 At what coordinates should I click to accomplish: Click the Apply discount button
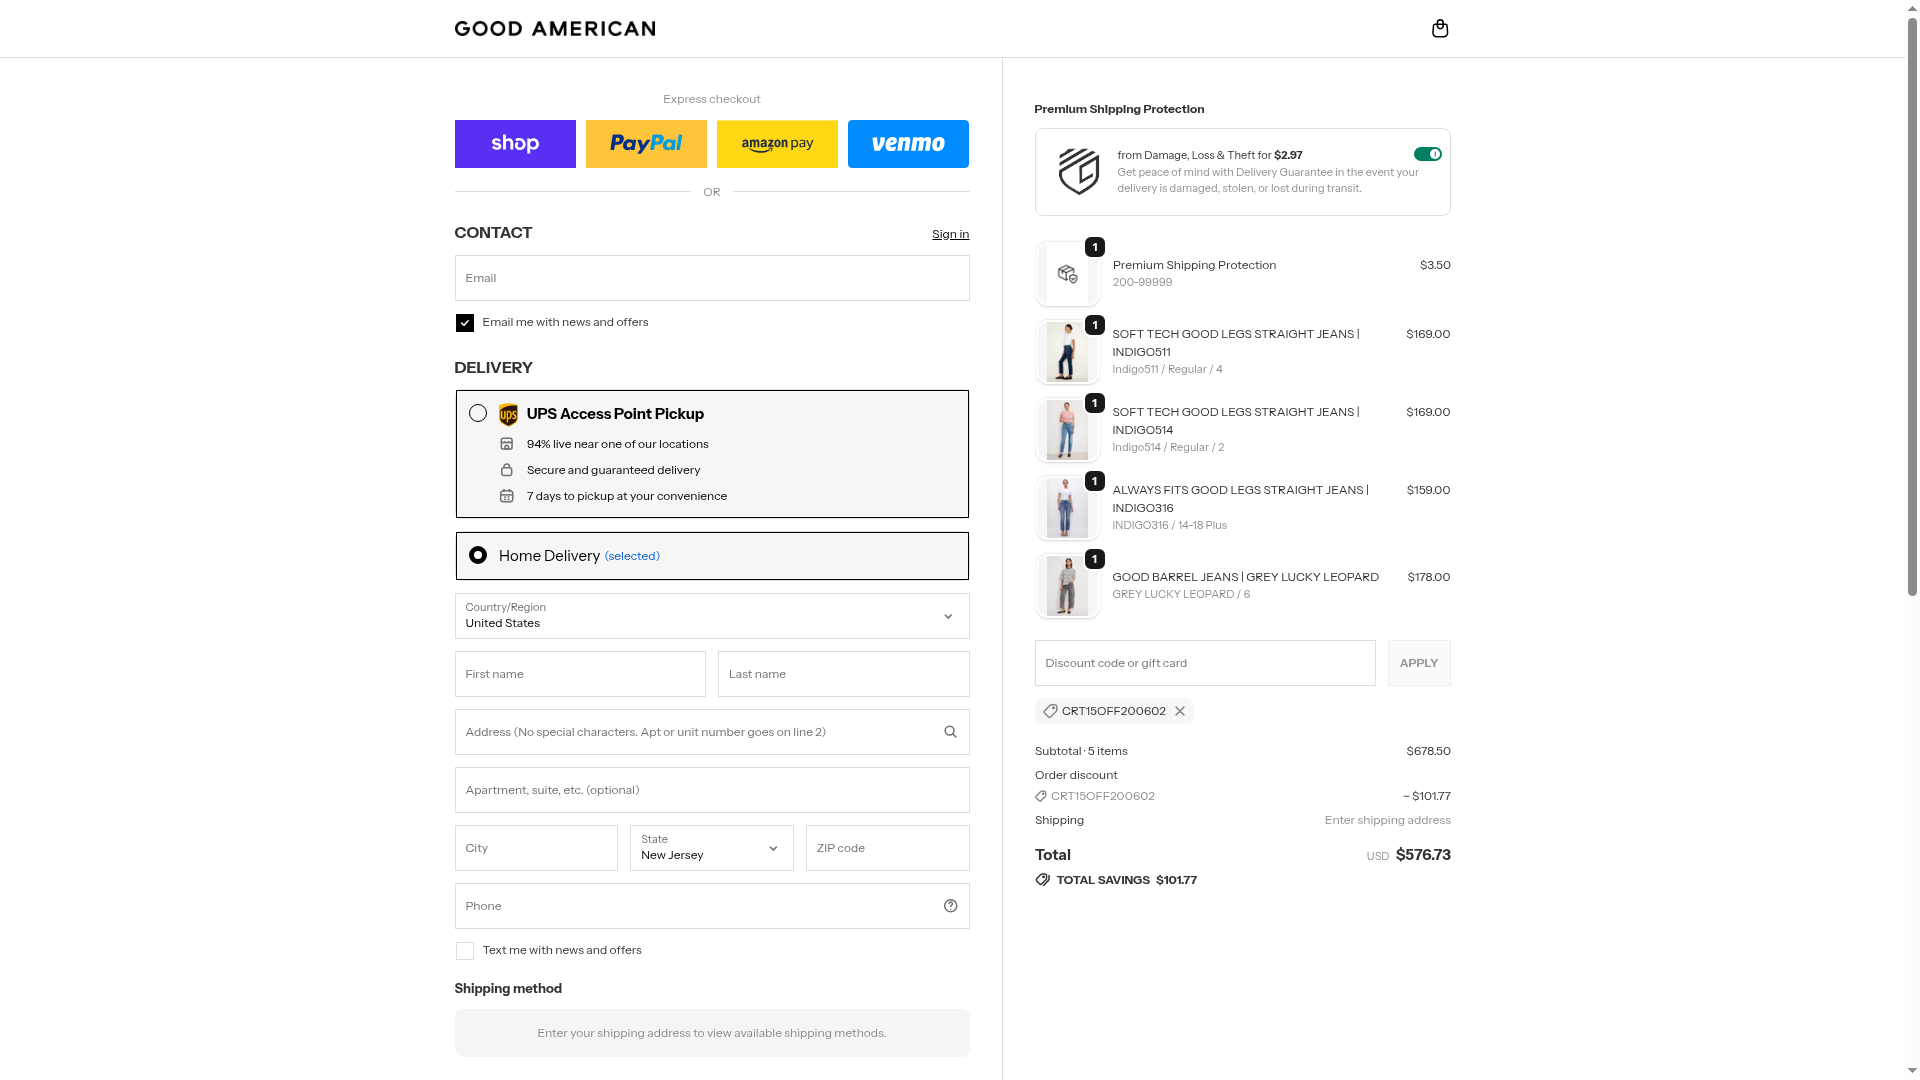coord(1418,663)
